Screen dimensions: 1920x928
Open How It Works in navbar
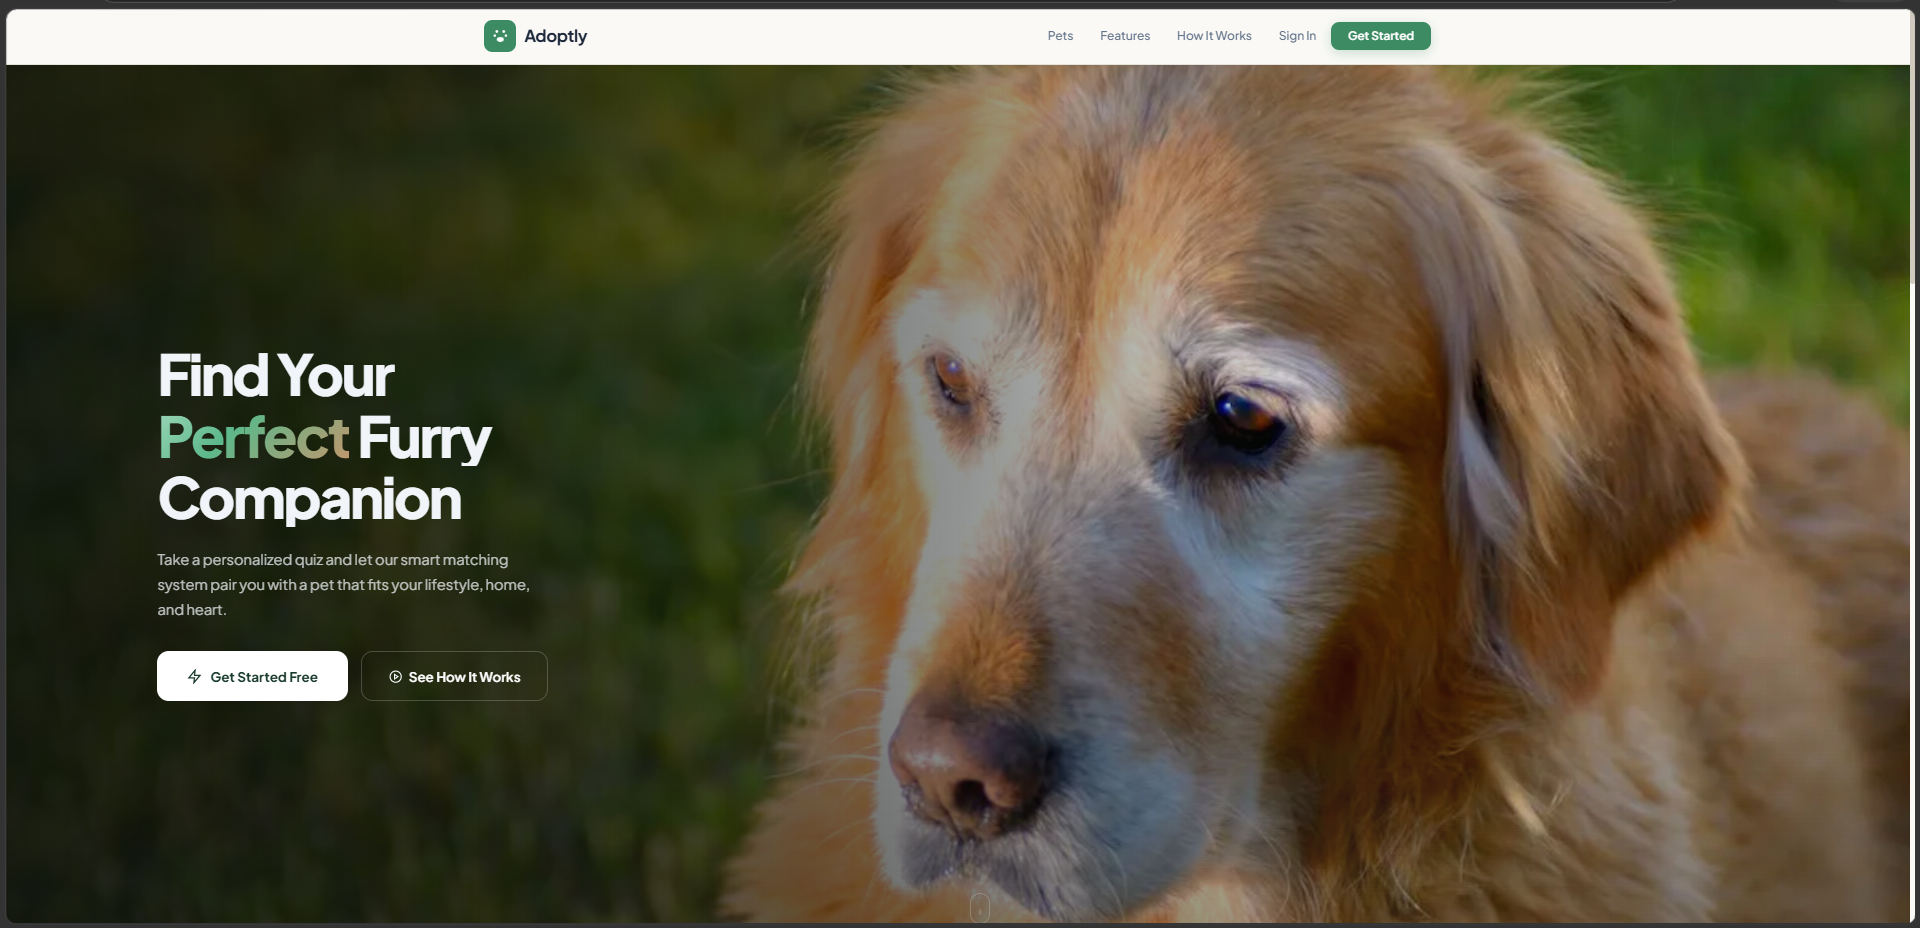(x=1214, y=36)
